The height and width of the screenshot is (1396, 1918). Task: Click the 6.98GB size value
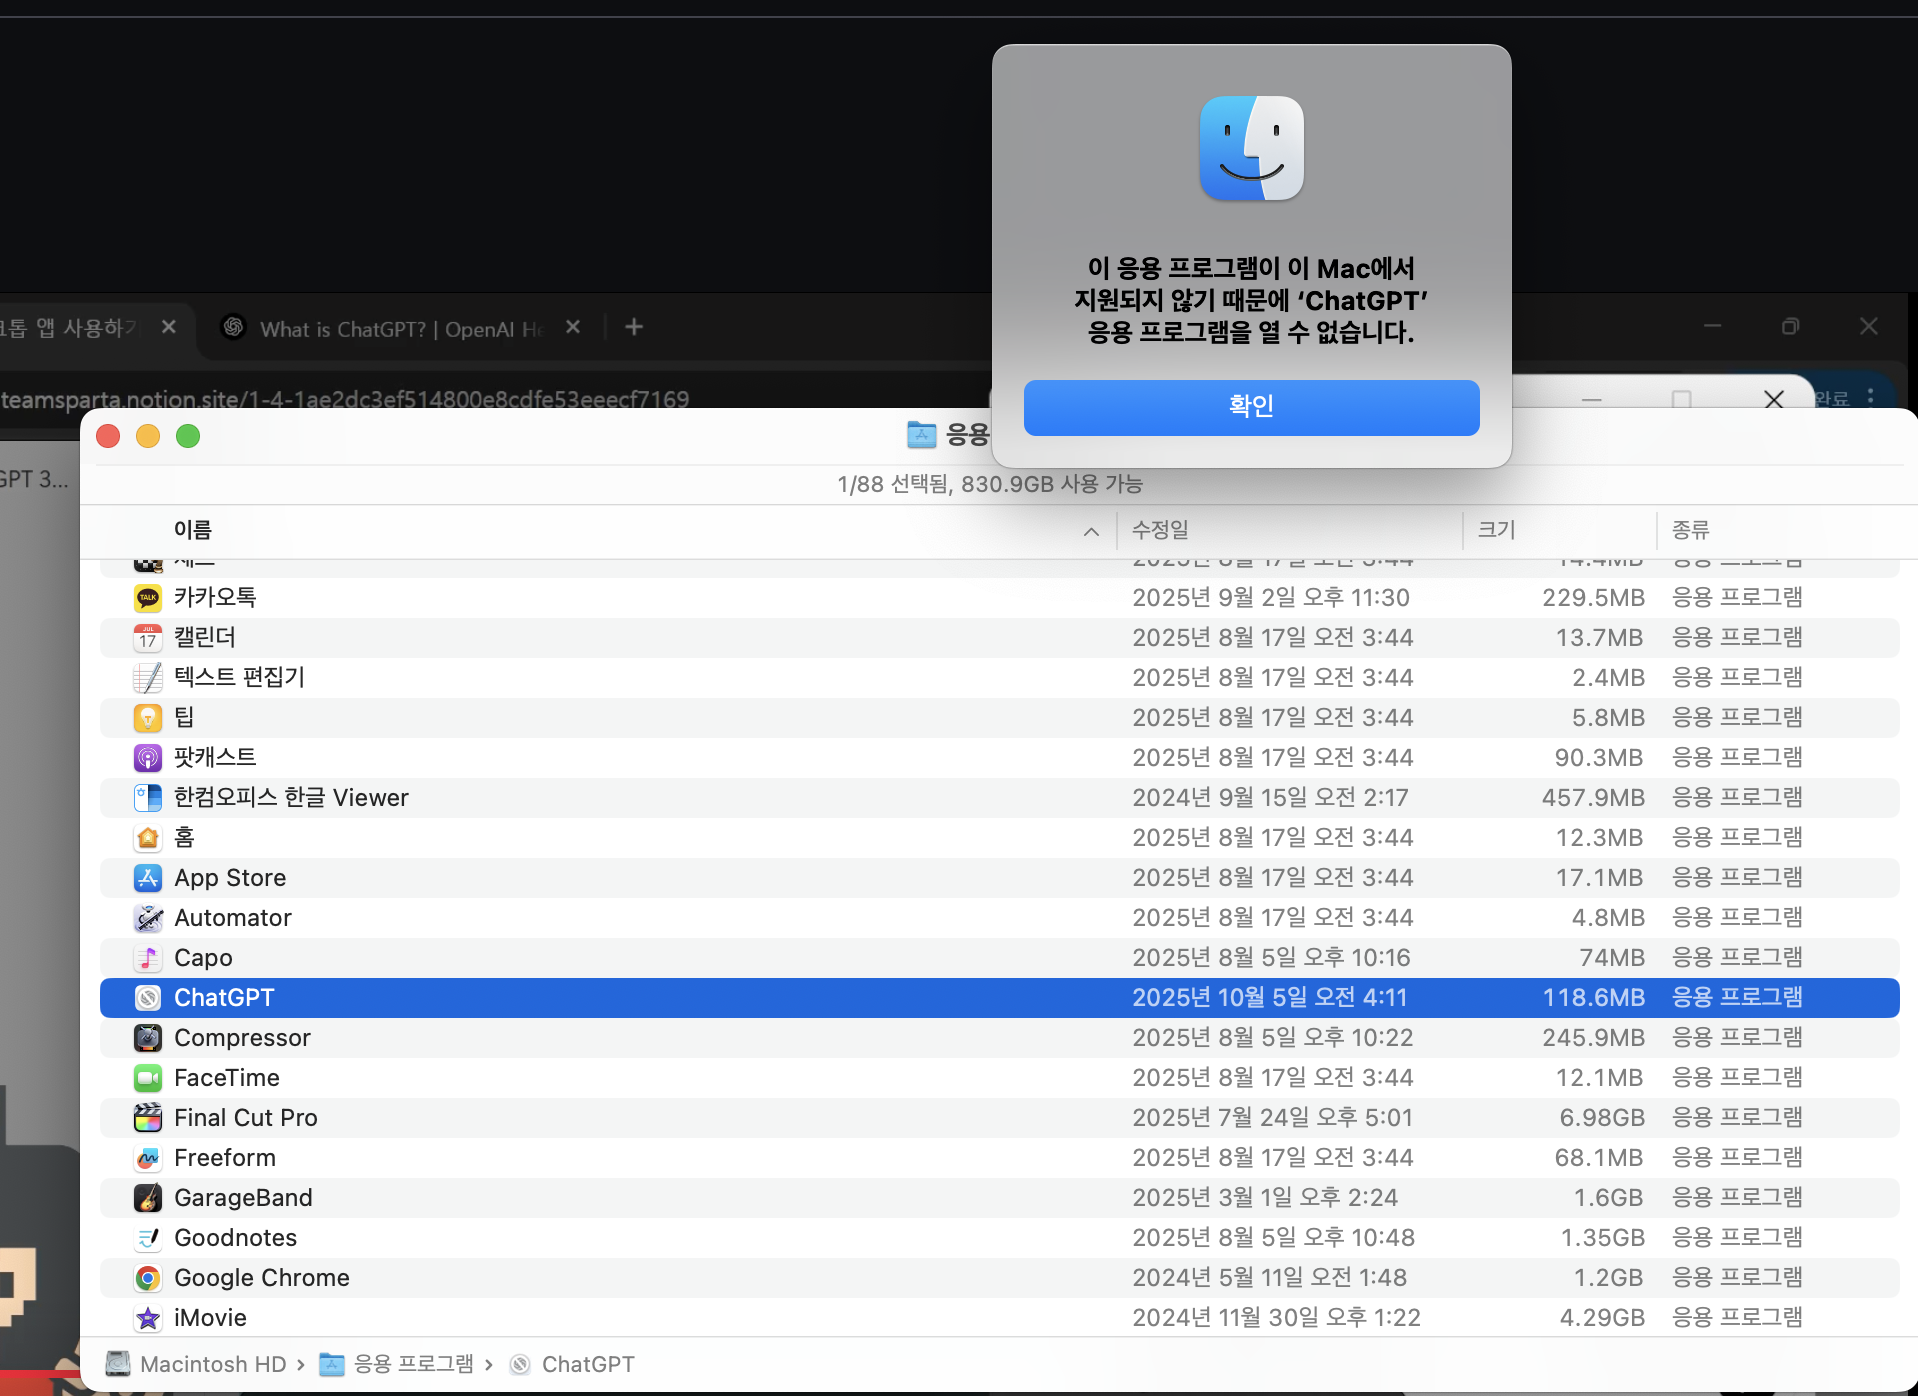click(1602, 1118)
